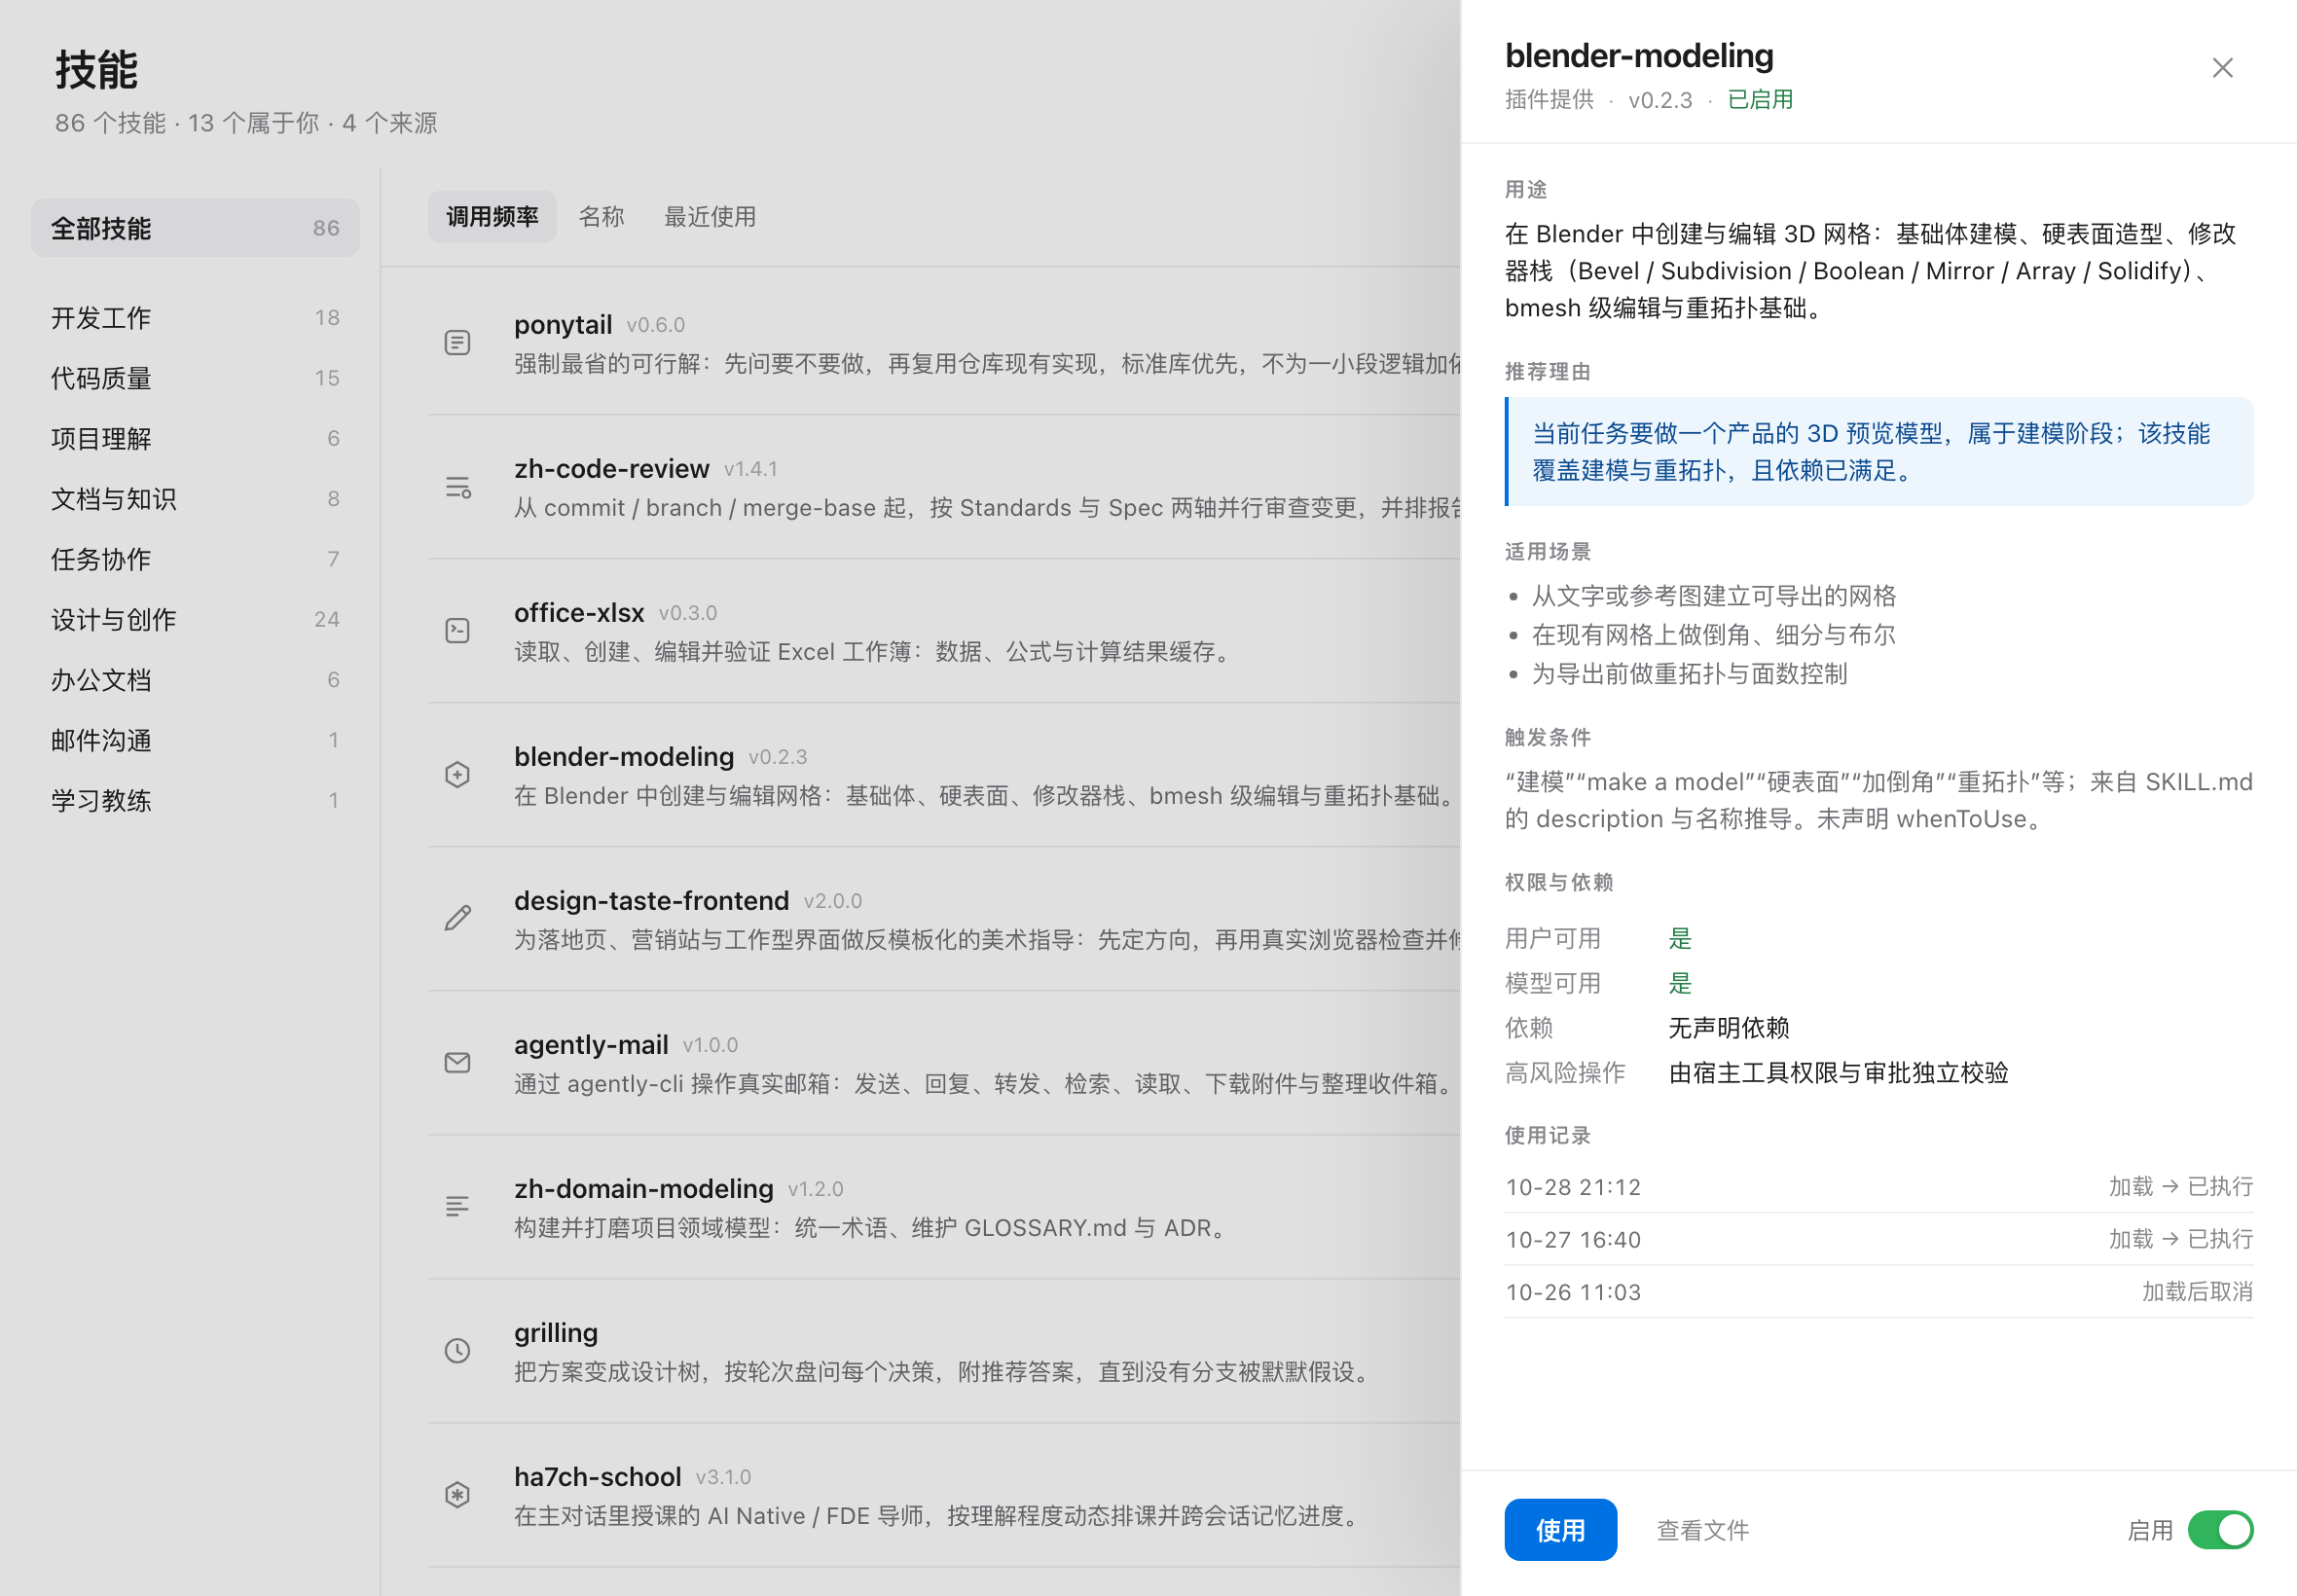The image size is (2297, 1596).
Task: Open the ha7ch-school skill title
Action: [598, 1477]
